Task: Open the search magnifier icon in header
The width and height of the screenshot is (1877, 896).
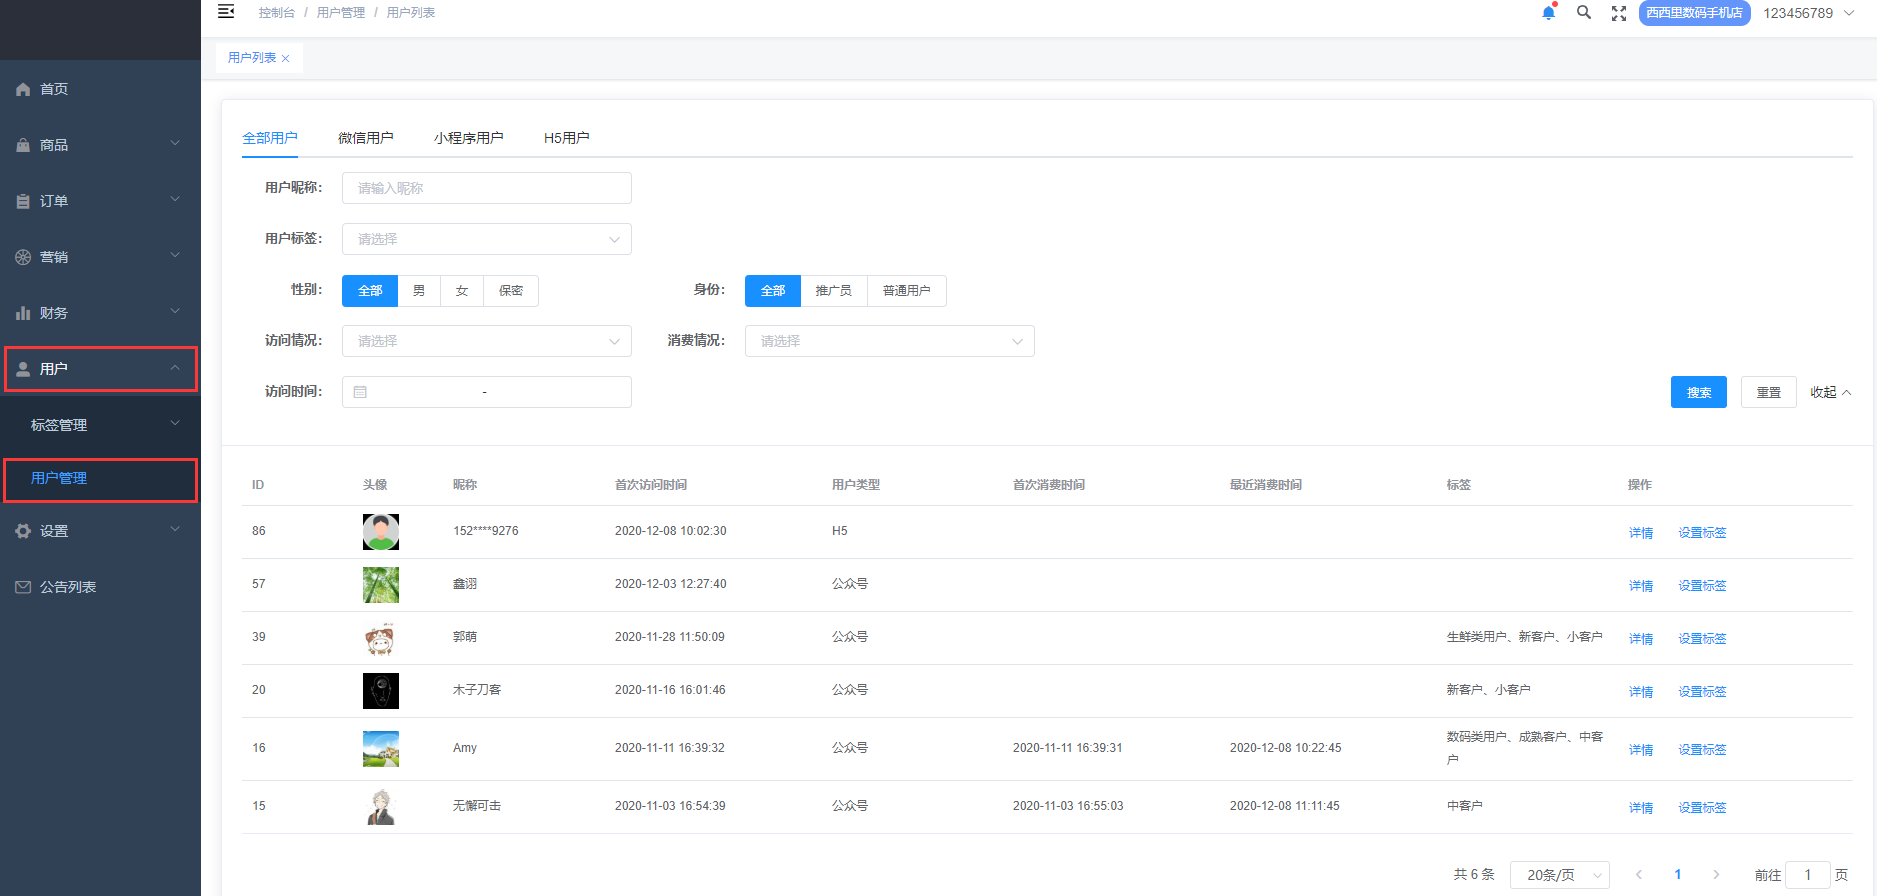Action: pos(1584,13)
